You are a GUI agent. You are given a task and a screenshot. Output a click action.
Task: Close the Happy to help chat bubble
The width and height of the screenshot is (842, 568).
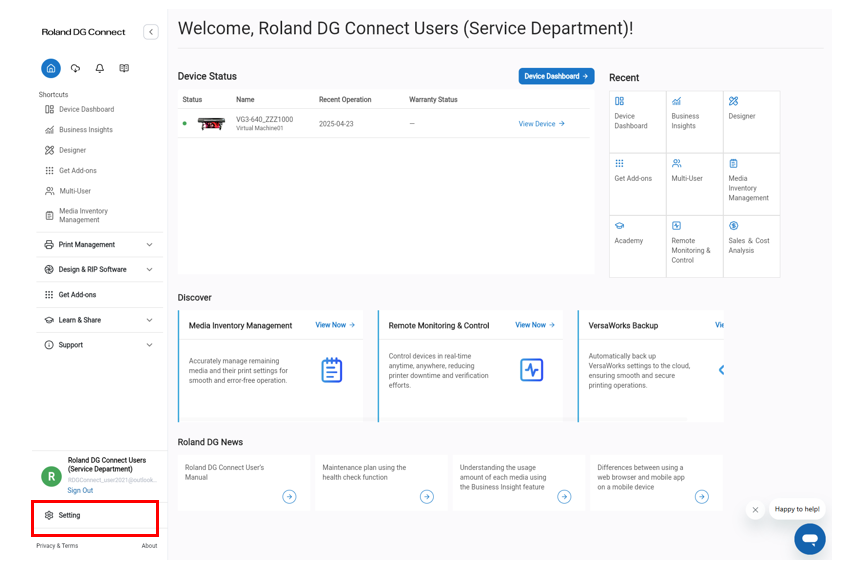pyautogui.click(x=756, y=510)
